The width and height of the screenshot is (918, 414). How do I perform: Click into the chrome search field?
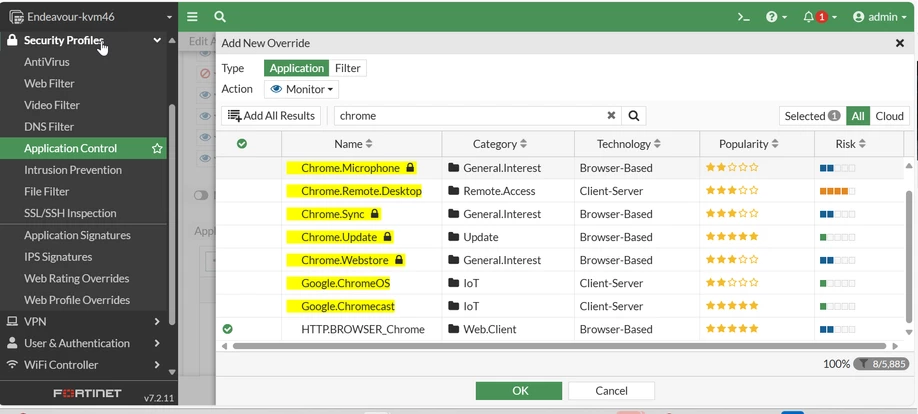coord(471,116)
